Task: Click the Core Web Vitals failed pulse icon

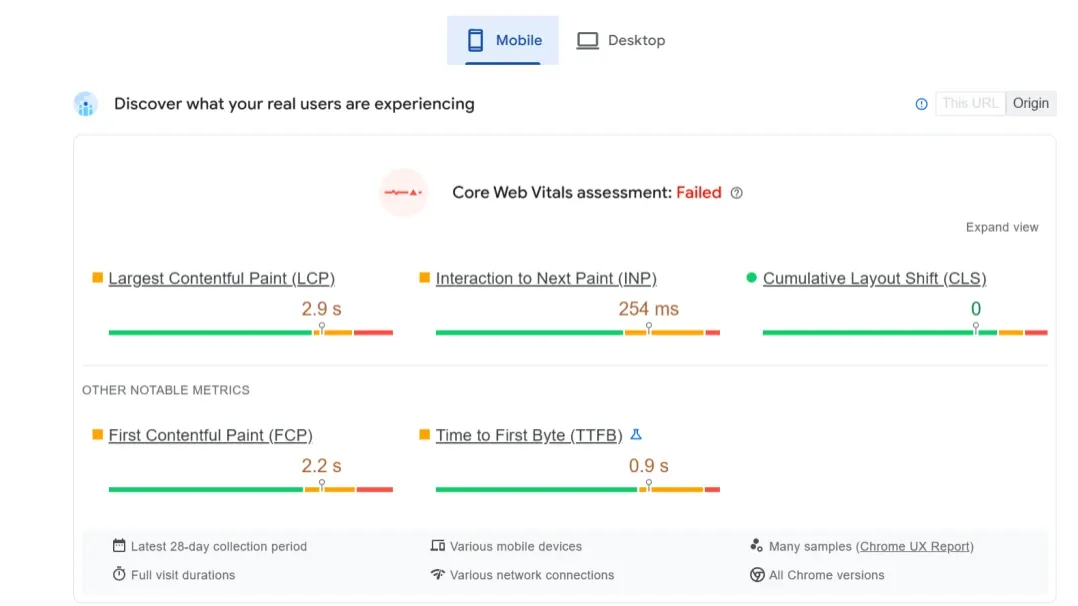Action: click(403, 192)
